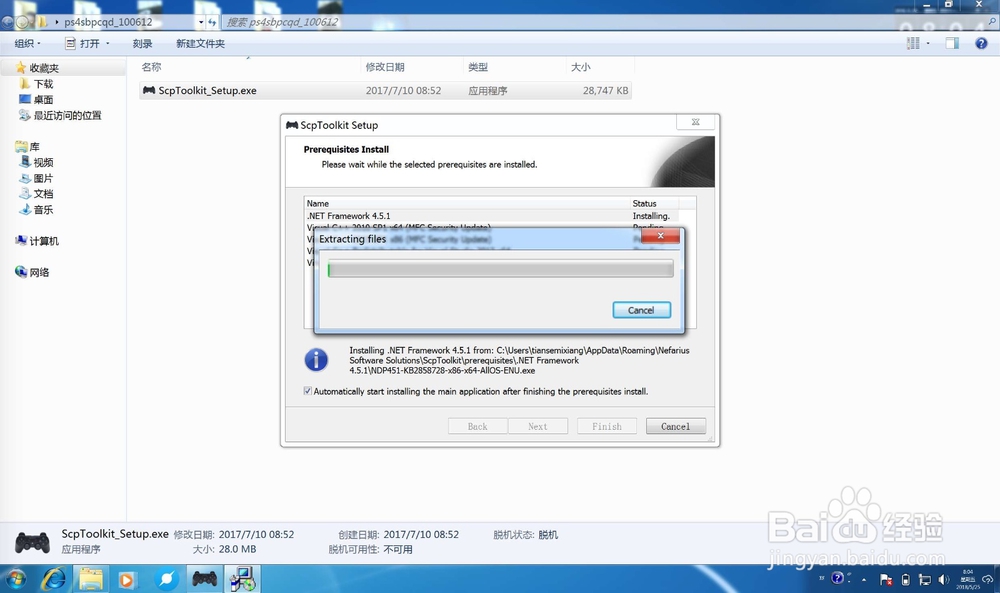Screen dimensions: 1000x593
Task: Click the help icon in Explorer toolbar
Action: (981, 43)
